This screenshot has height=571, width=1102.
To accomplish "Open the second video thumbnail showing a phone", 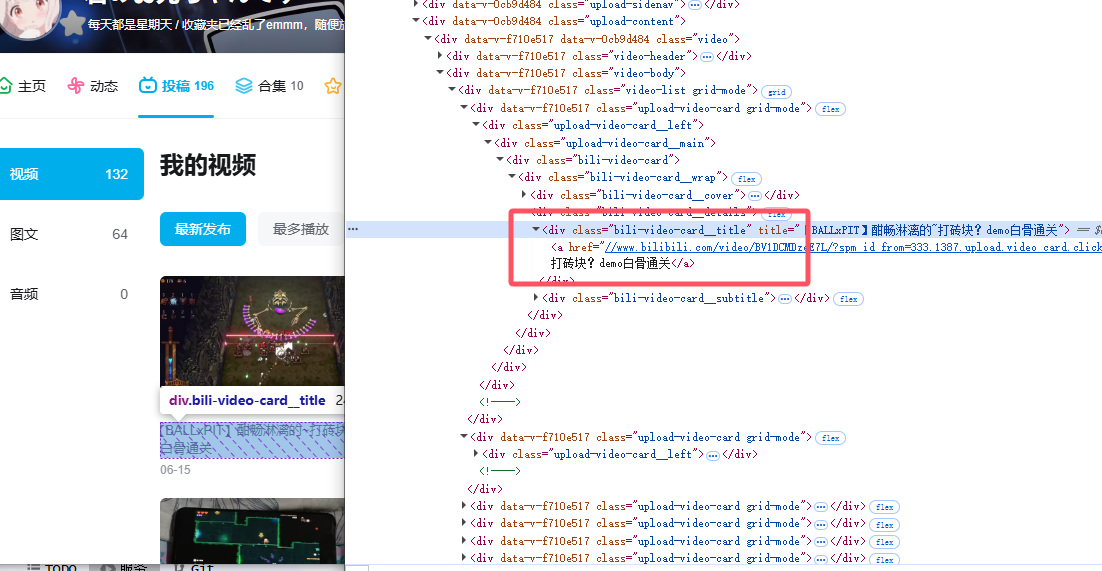I will coord(252,532).
